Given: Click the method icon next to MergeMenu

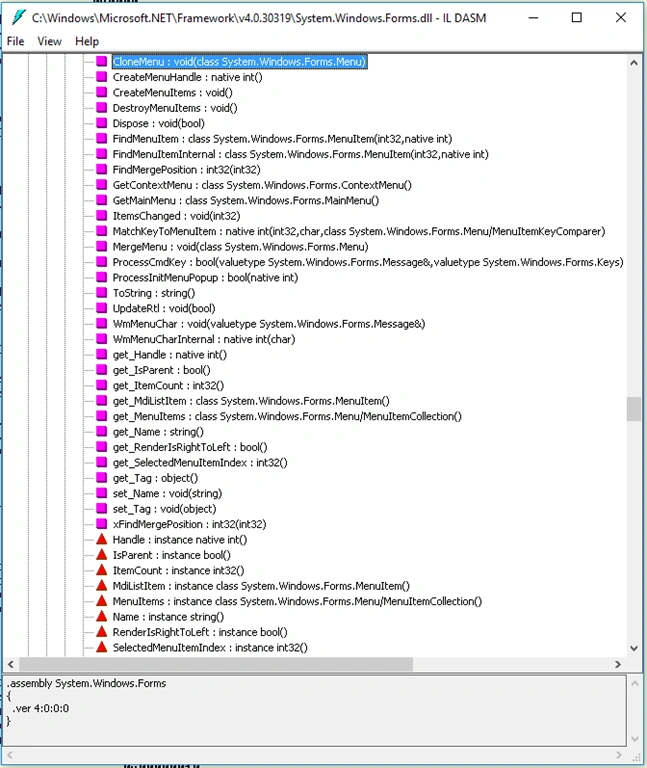Looking at the screenshot, I should click(x=101, y=247).
